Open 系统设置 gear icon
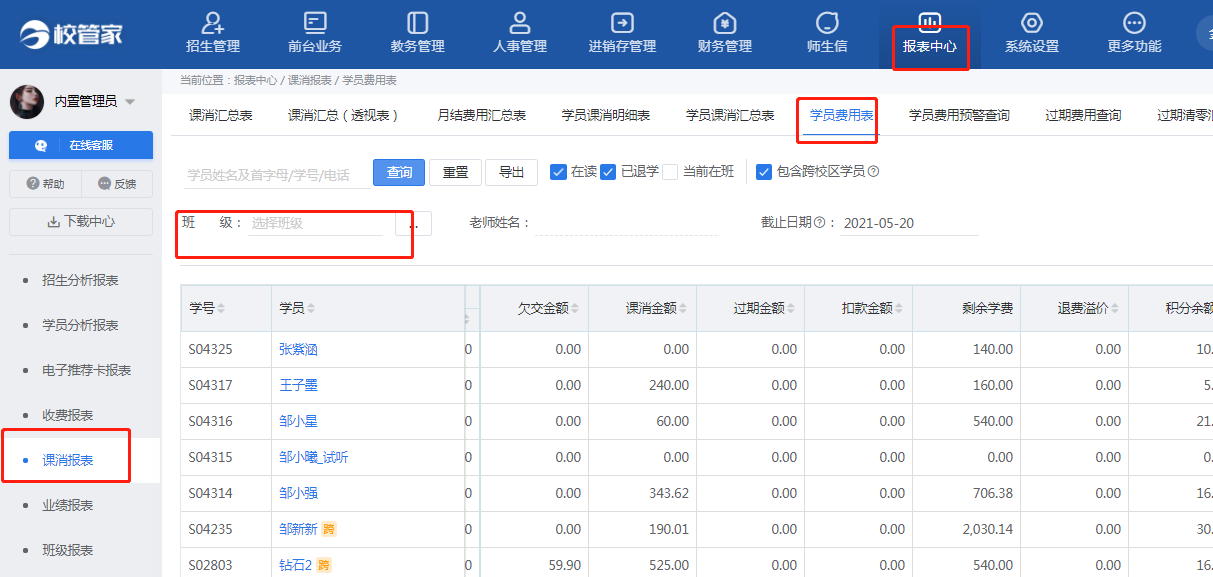 pyautogui.click(x=1032, y=23)
